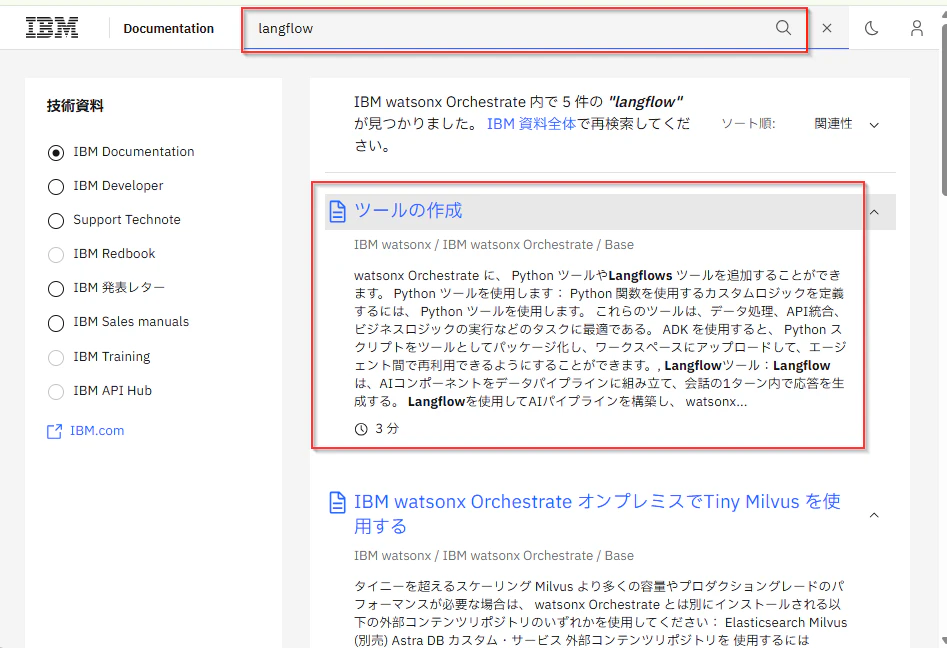Click the IBM 資料全体 link
This screenshot has height=648, width=947.
tap(531, 124)
